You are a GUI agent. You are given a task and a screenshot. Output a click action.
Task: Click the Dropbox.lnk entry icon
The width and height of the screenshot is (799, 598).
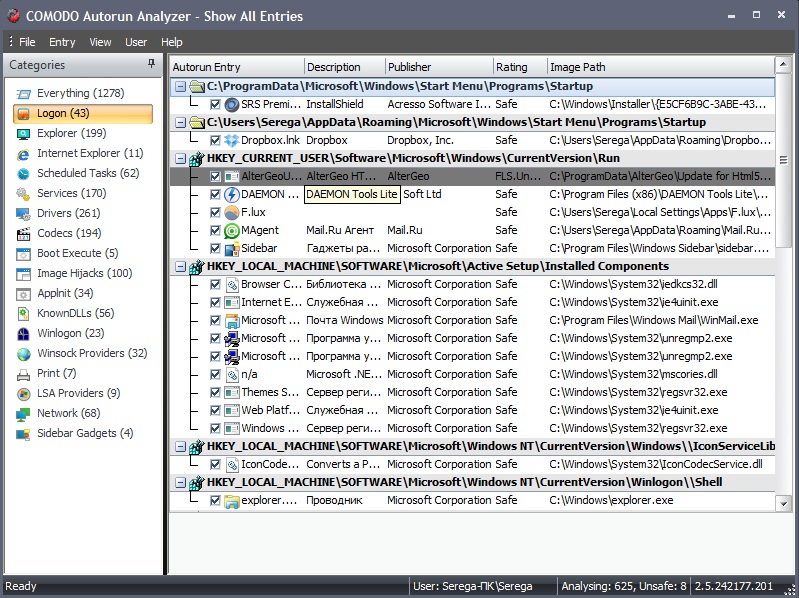(x=232, y=140)
